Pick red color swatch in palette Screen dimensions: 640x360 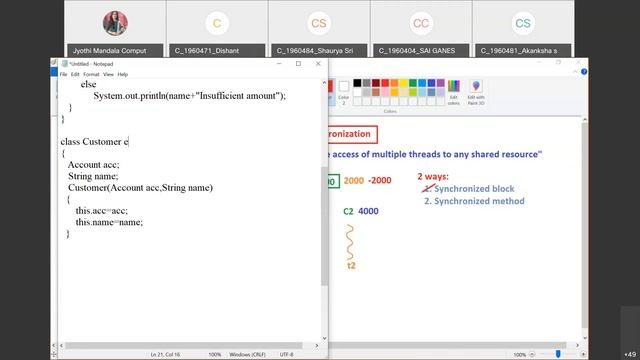coord(385,83)
